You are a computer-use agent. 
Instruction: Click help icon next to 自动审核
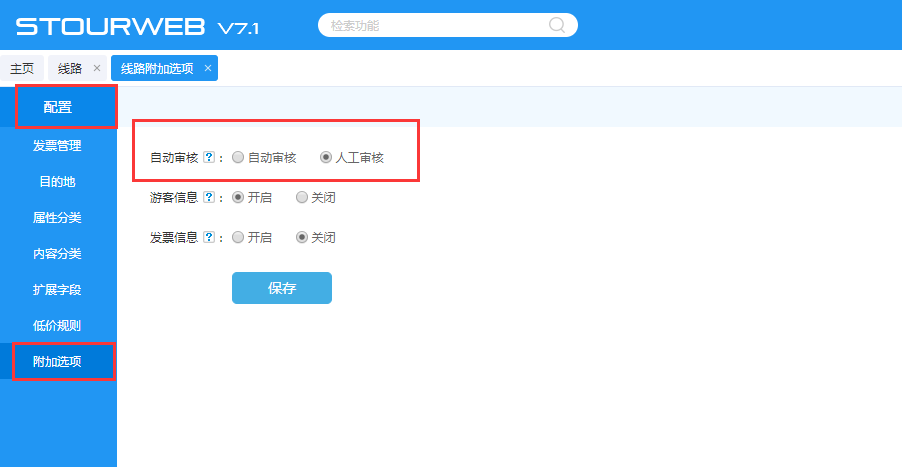(x=209, y=157)
